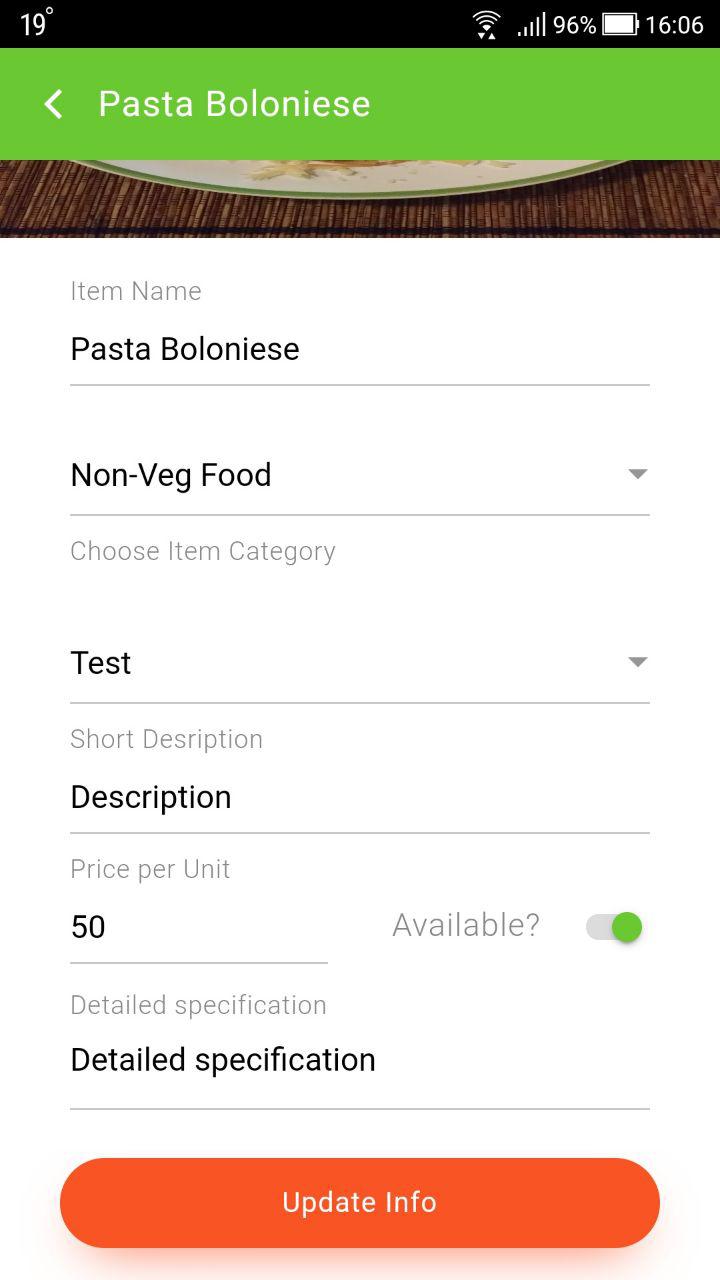Tap the Wi-Fi status icon

tap(486, 25)
